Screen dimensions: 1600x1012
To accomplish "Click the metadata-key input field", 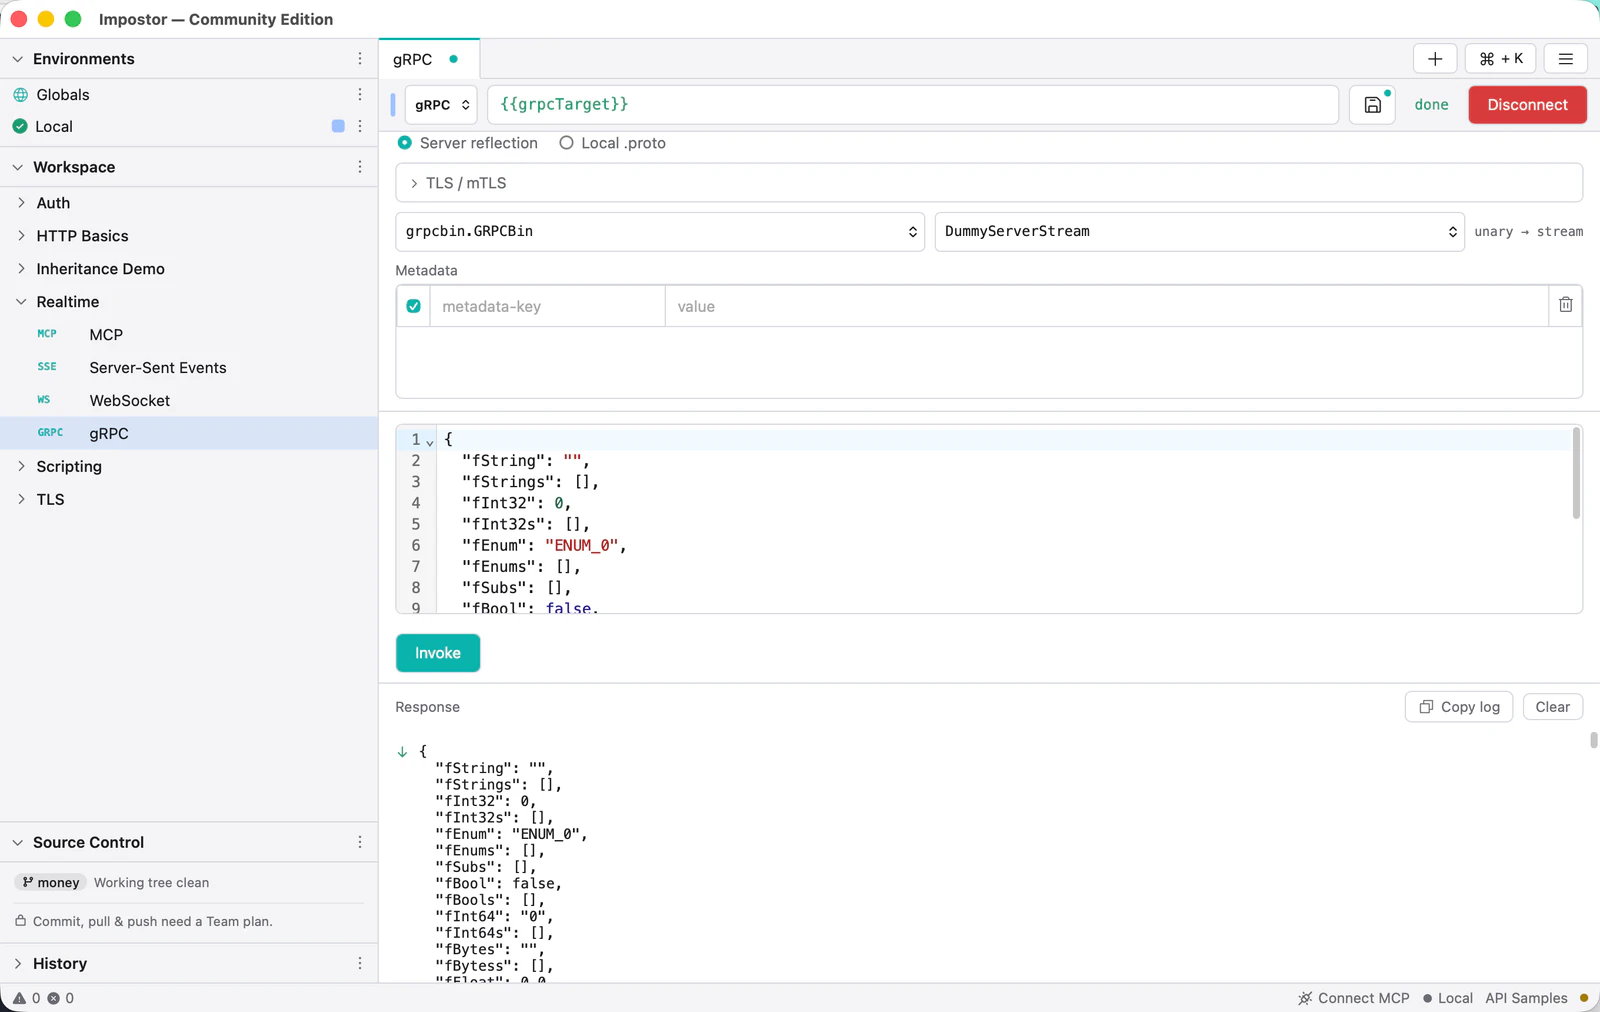I will coord(547,306).
